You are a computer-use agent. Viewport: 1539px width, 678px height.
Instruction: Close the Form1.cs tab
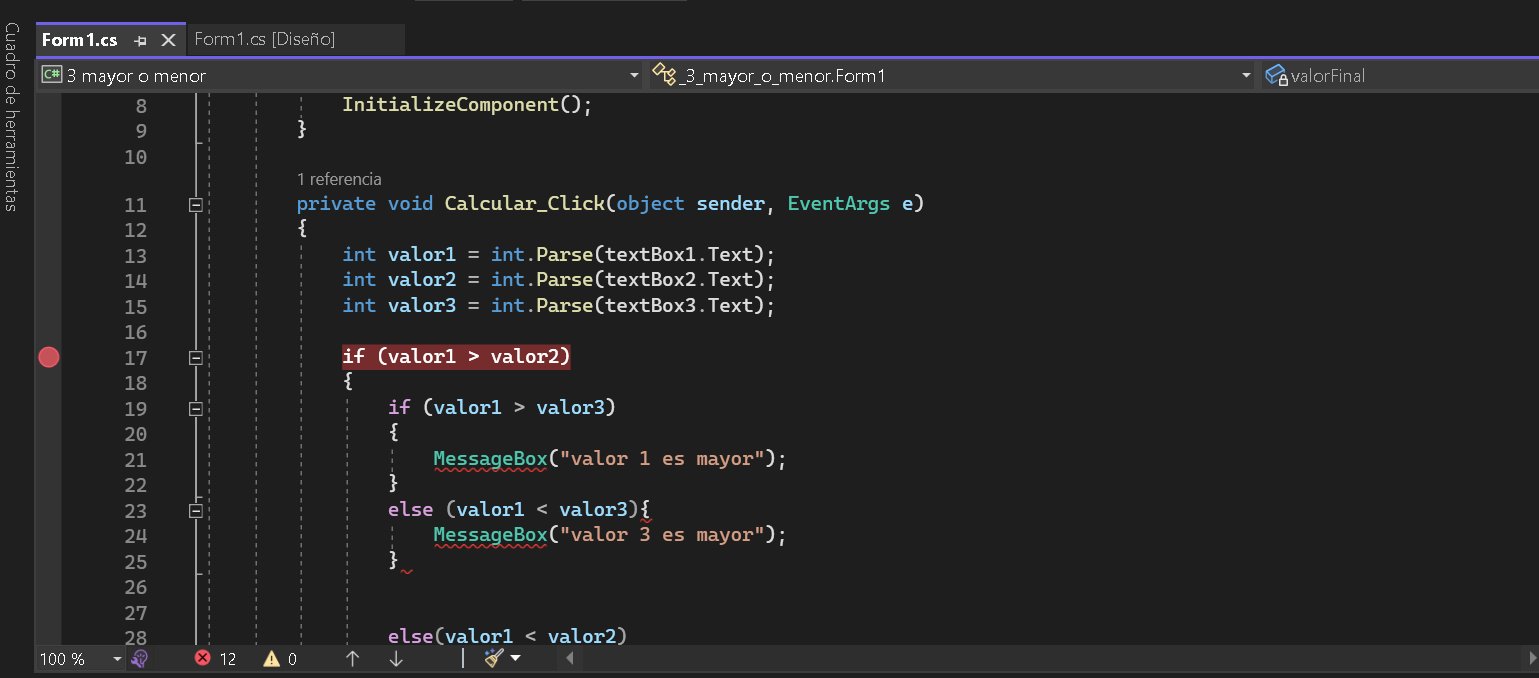(x=168, y=40)
